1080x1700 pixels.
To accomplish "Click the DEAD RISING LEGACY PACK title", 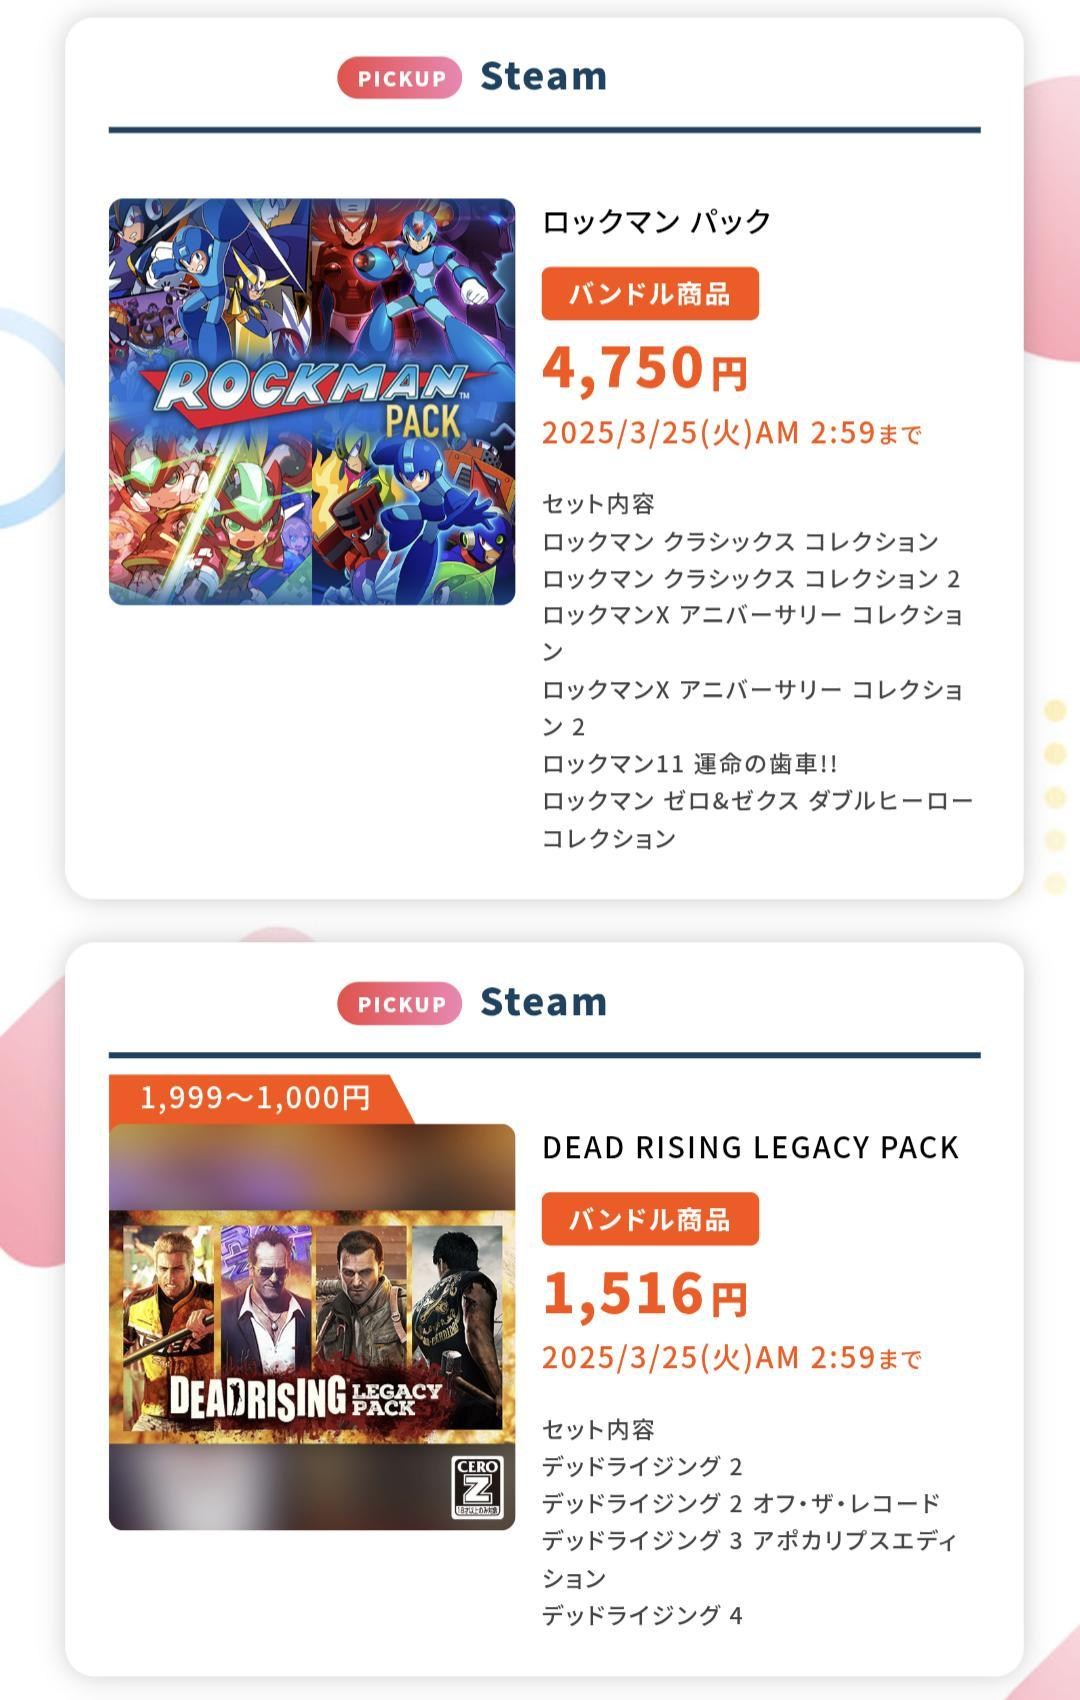I will point(750,1147).
